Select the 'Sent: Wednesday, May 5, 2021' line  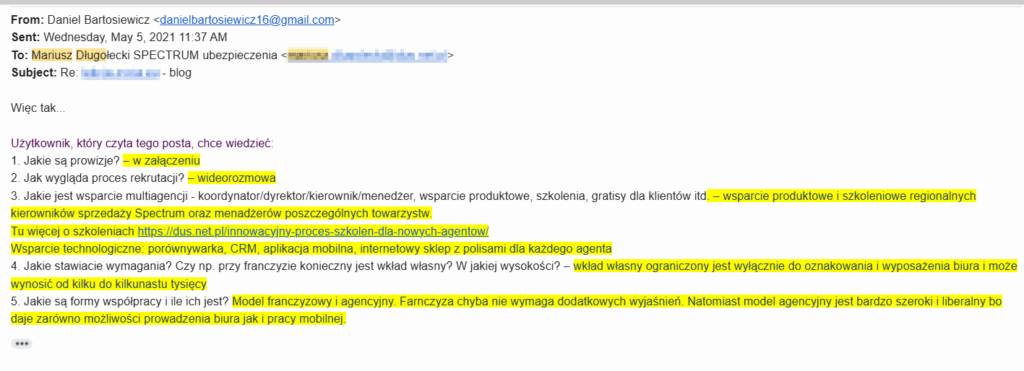click(120, 37)
